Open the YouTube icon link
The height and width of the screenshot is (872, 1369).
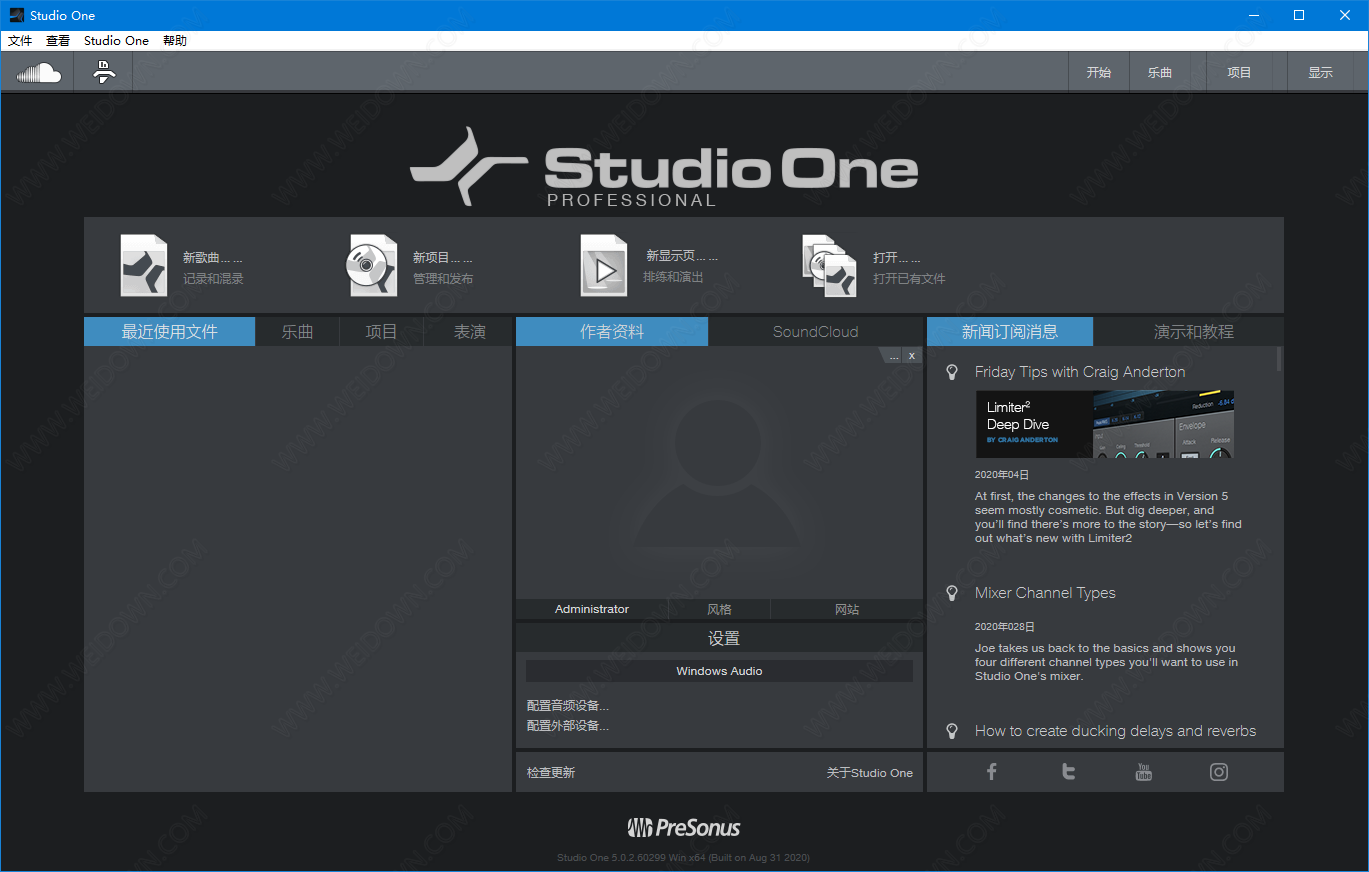tap(1144, 771)
